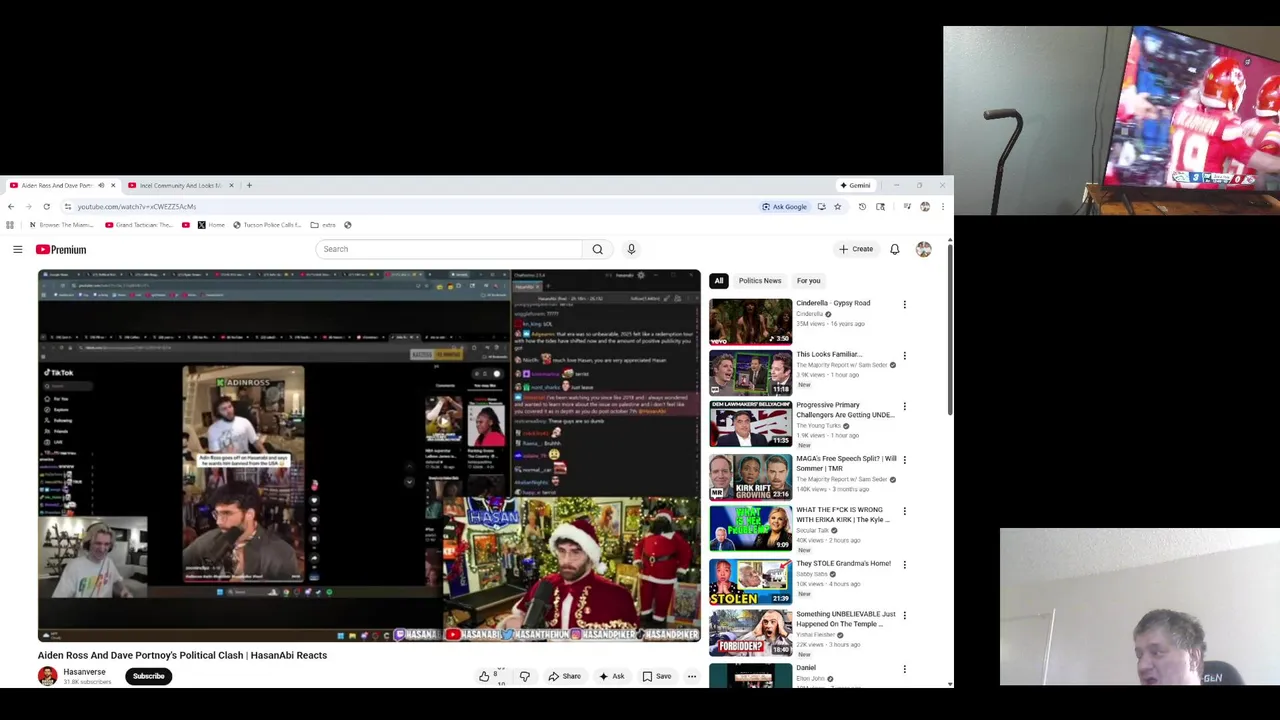Viewport: 1280px width, 720px height.
Task: Open more options for MAGA's Free Speech
Action: click(905, 460)
